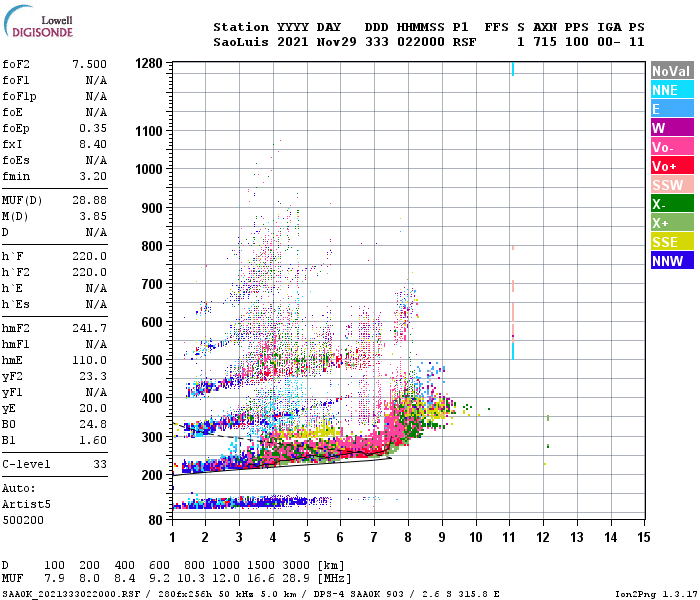Click the h`F value 220.0
The height and width of the screenshot is (600, 700).
(90, 256)
